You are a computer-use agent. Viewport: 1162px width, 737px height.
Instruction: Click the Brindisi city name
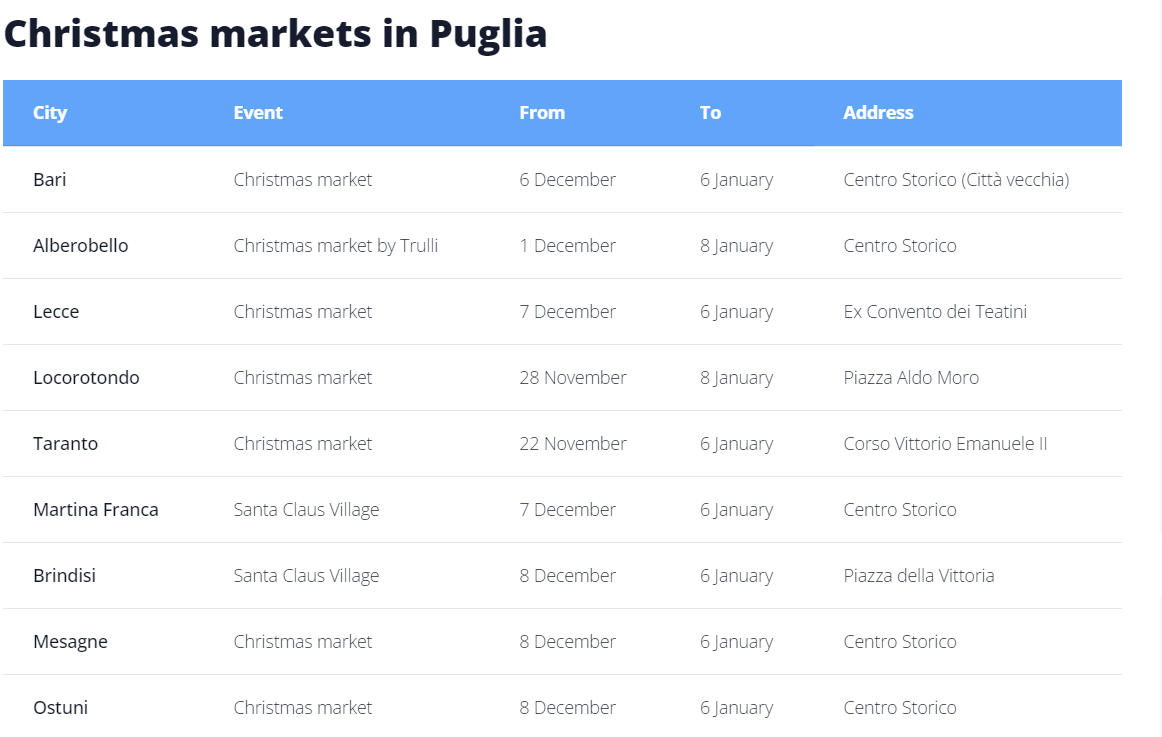click(x=64, y=576)
